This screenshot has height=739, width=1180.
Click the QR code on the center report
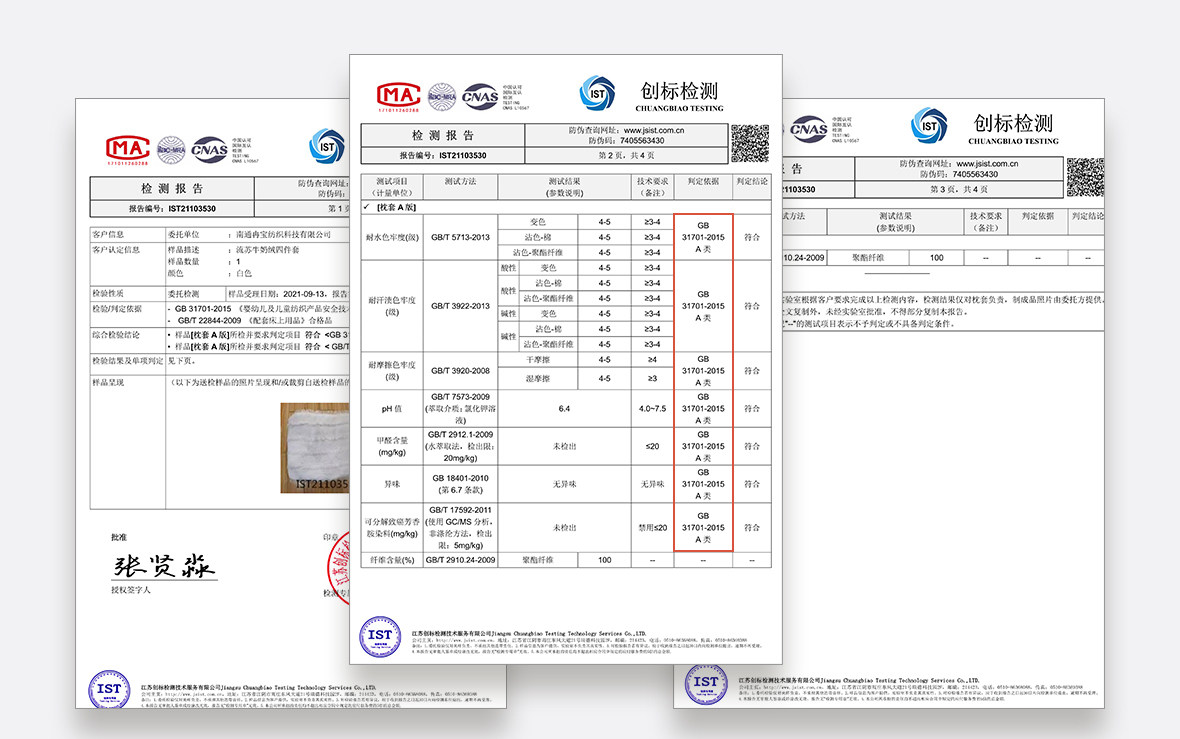(x=750, y=143)
